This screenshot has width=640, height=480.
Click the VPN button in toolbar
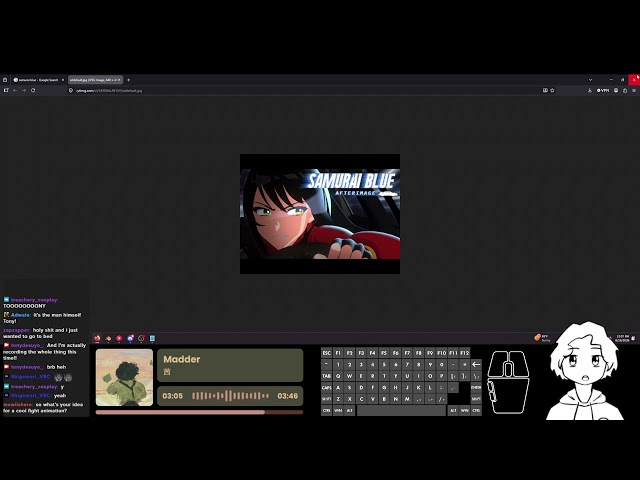pos(603,91)
